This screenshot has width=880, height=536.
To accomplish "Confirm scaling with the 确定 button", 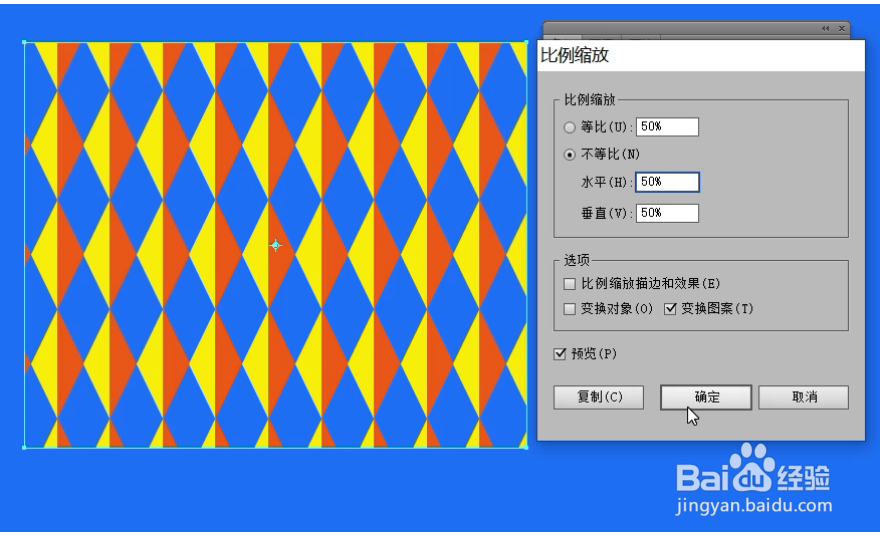I will coord(706,397).
